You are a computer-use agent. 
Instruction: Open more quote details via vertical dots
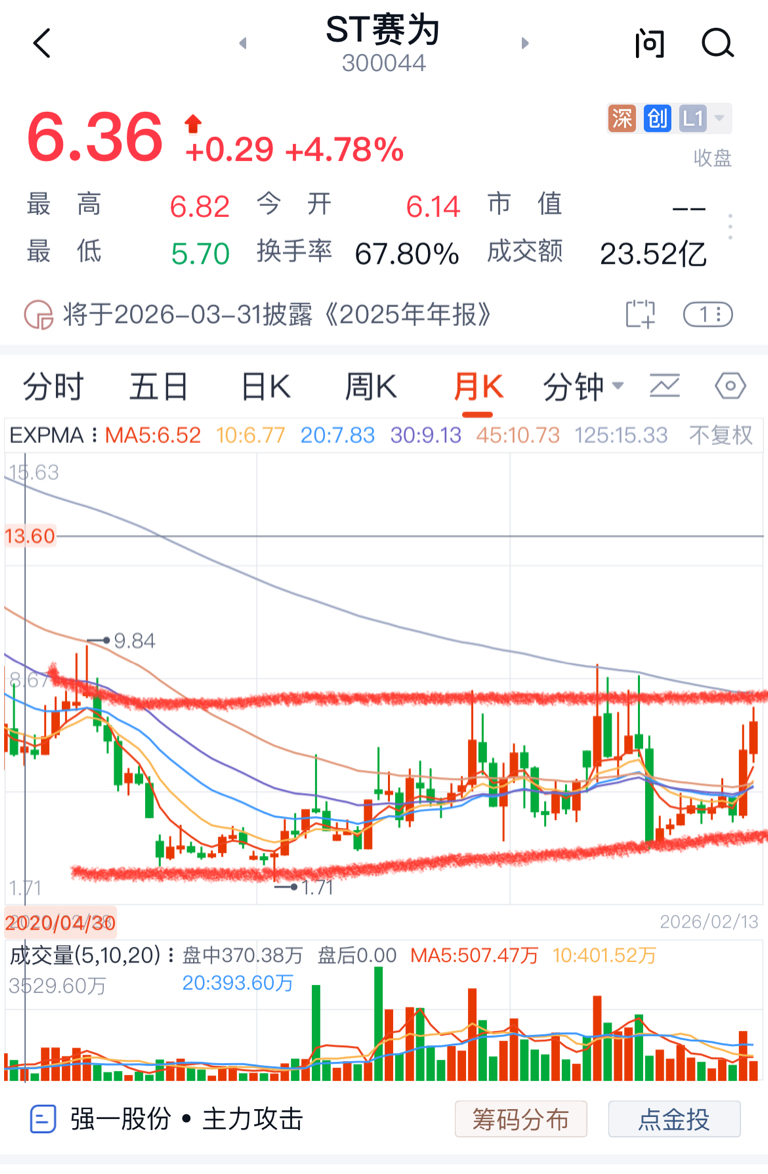pyautogui.click(x=730, y=227)
